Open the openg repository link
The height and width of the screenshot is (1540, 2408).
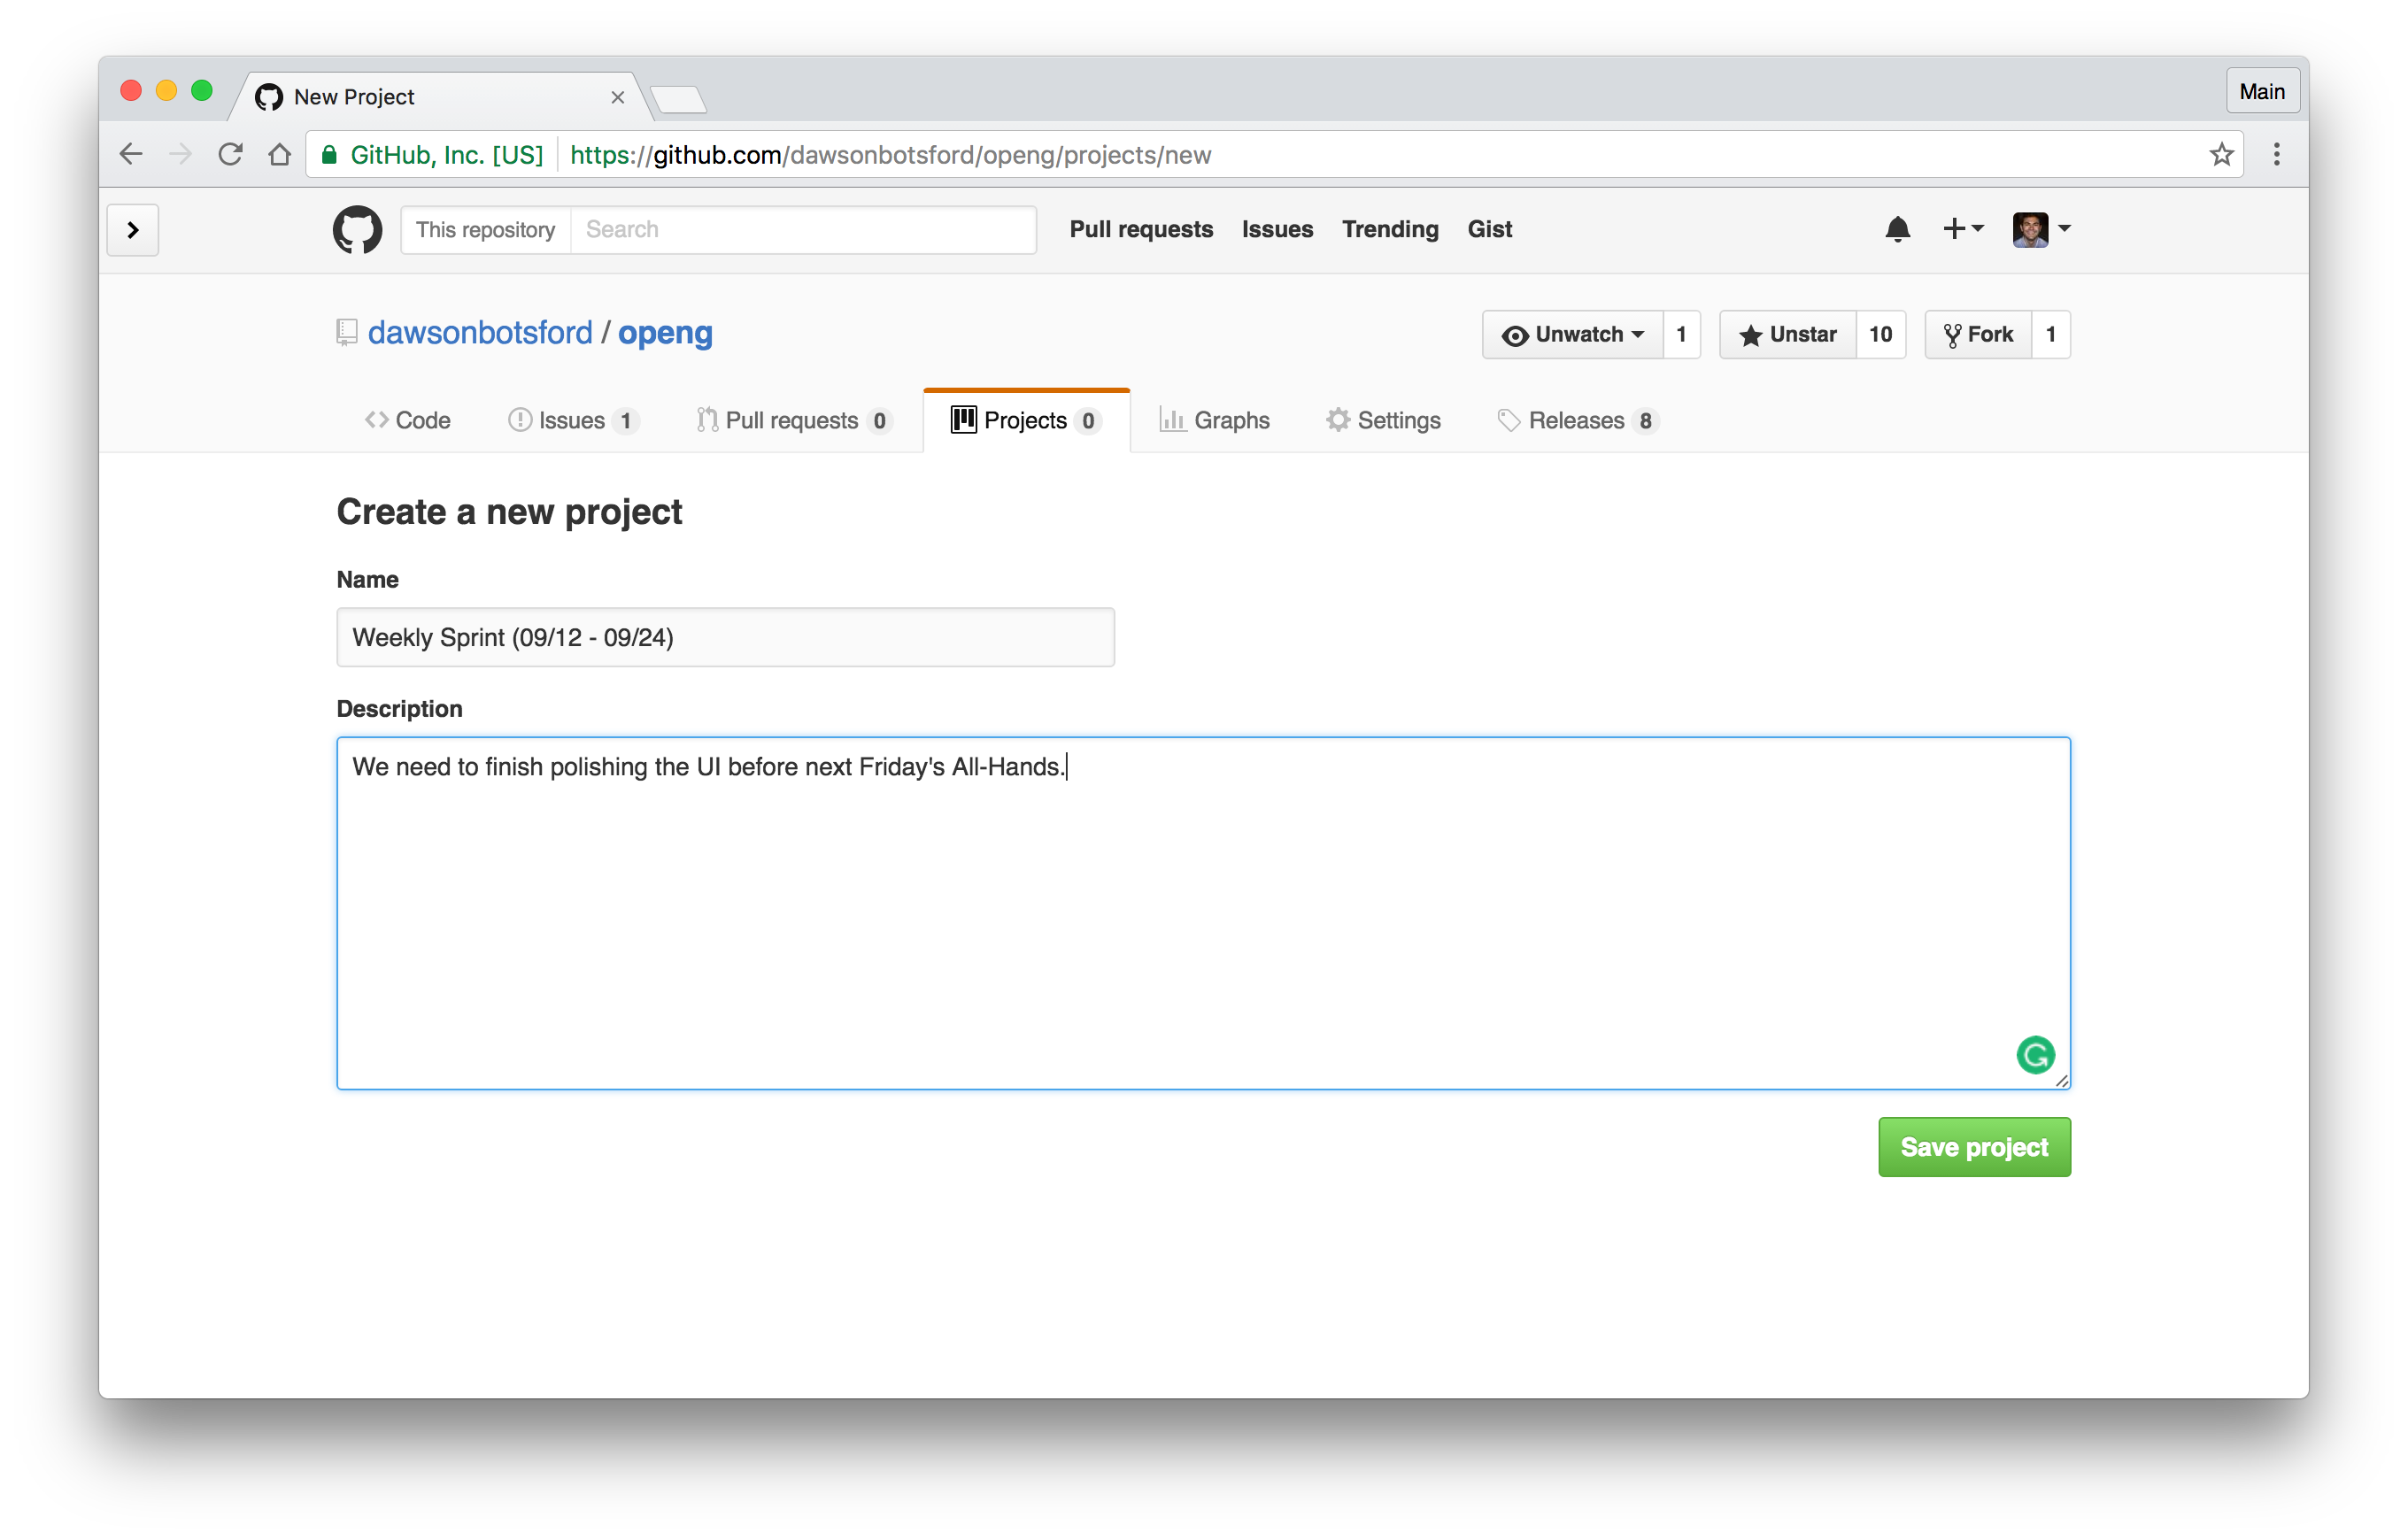tap(664, 332)
